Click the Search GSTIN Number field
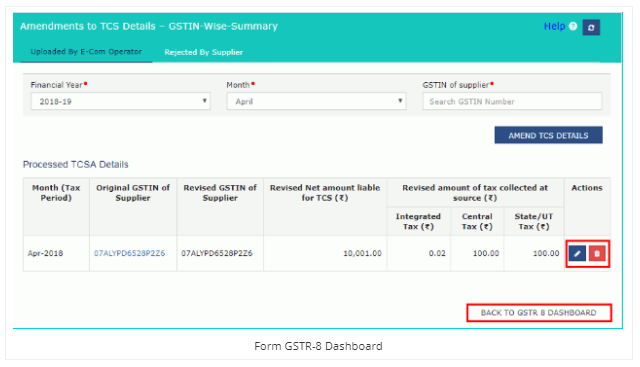 pyautogui.click(x=512, y=101)
